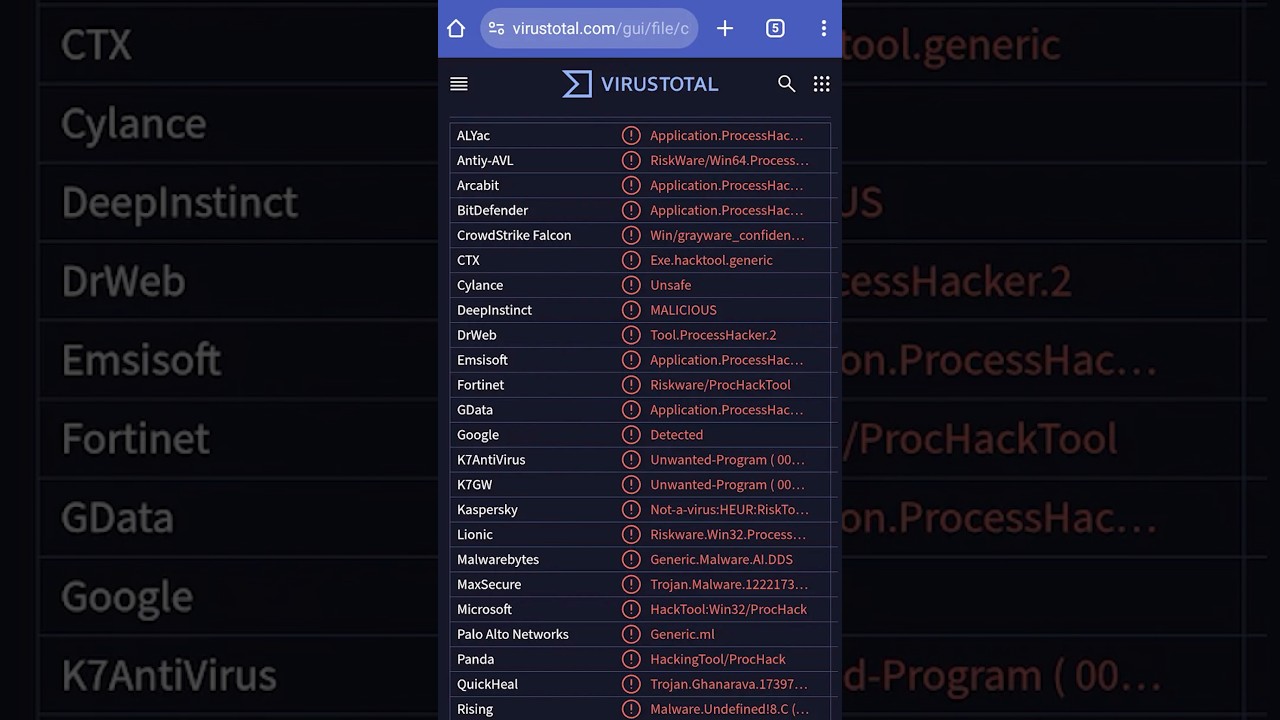Click the alert icon in Emsisoft row

coord(631,360)
